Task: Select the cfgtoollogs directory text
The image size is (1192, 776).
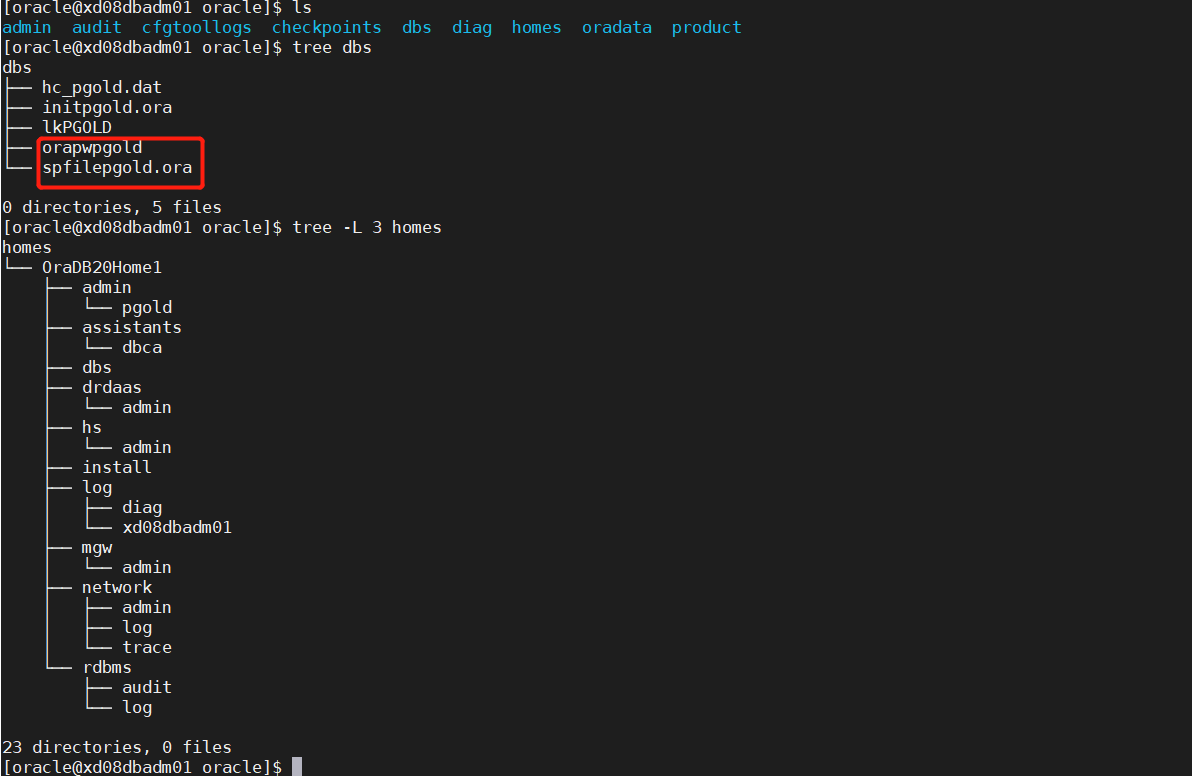Action: coord(196,27)
